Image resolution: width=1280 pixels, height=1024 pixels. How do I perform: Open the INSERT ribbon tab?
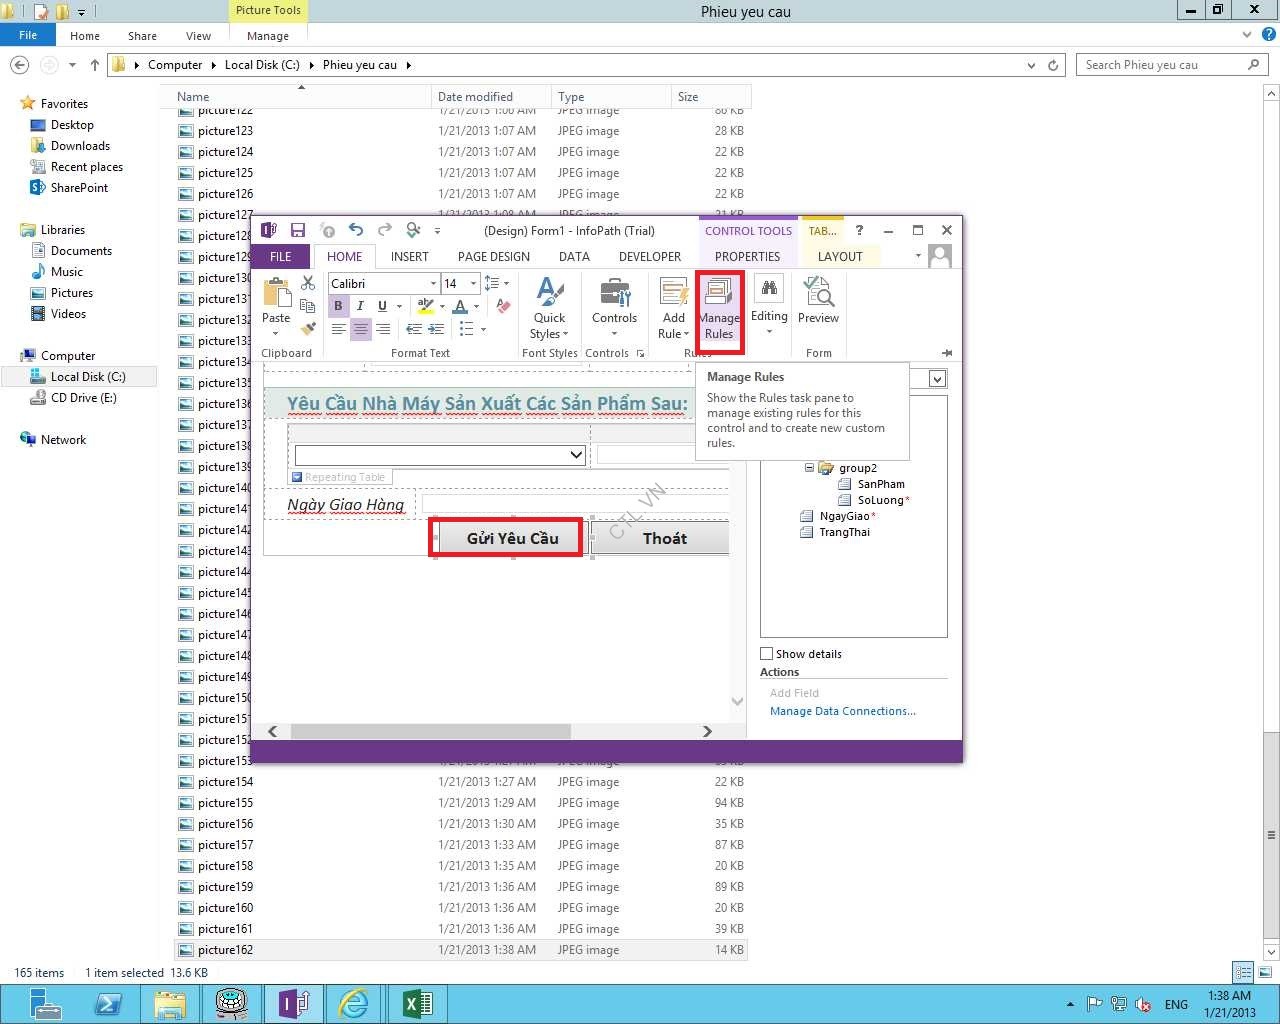click(x=409, y=257)
